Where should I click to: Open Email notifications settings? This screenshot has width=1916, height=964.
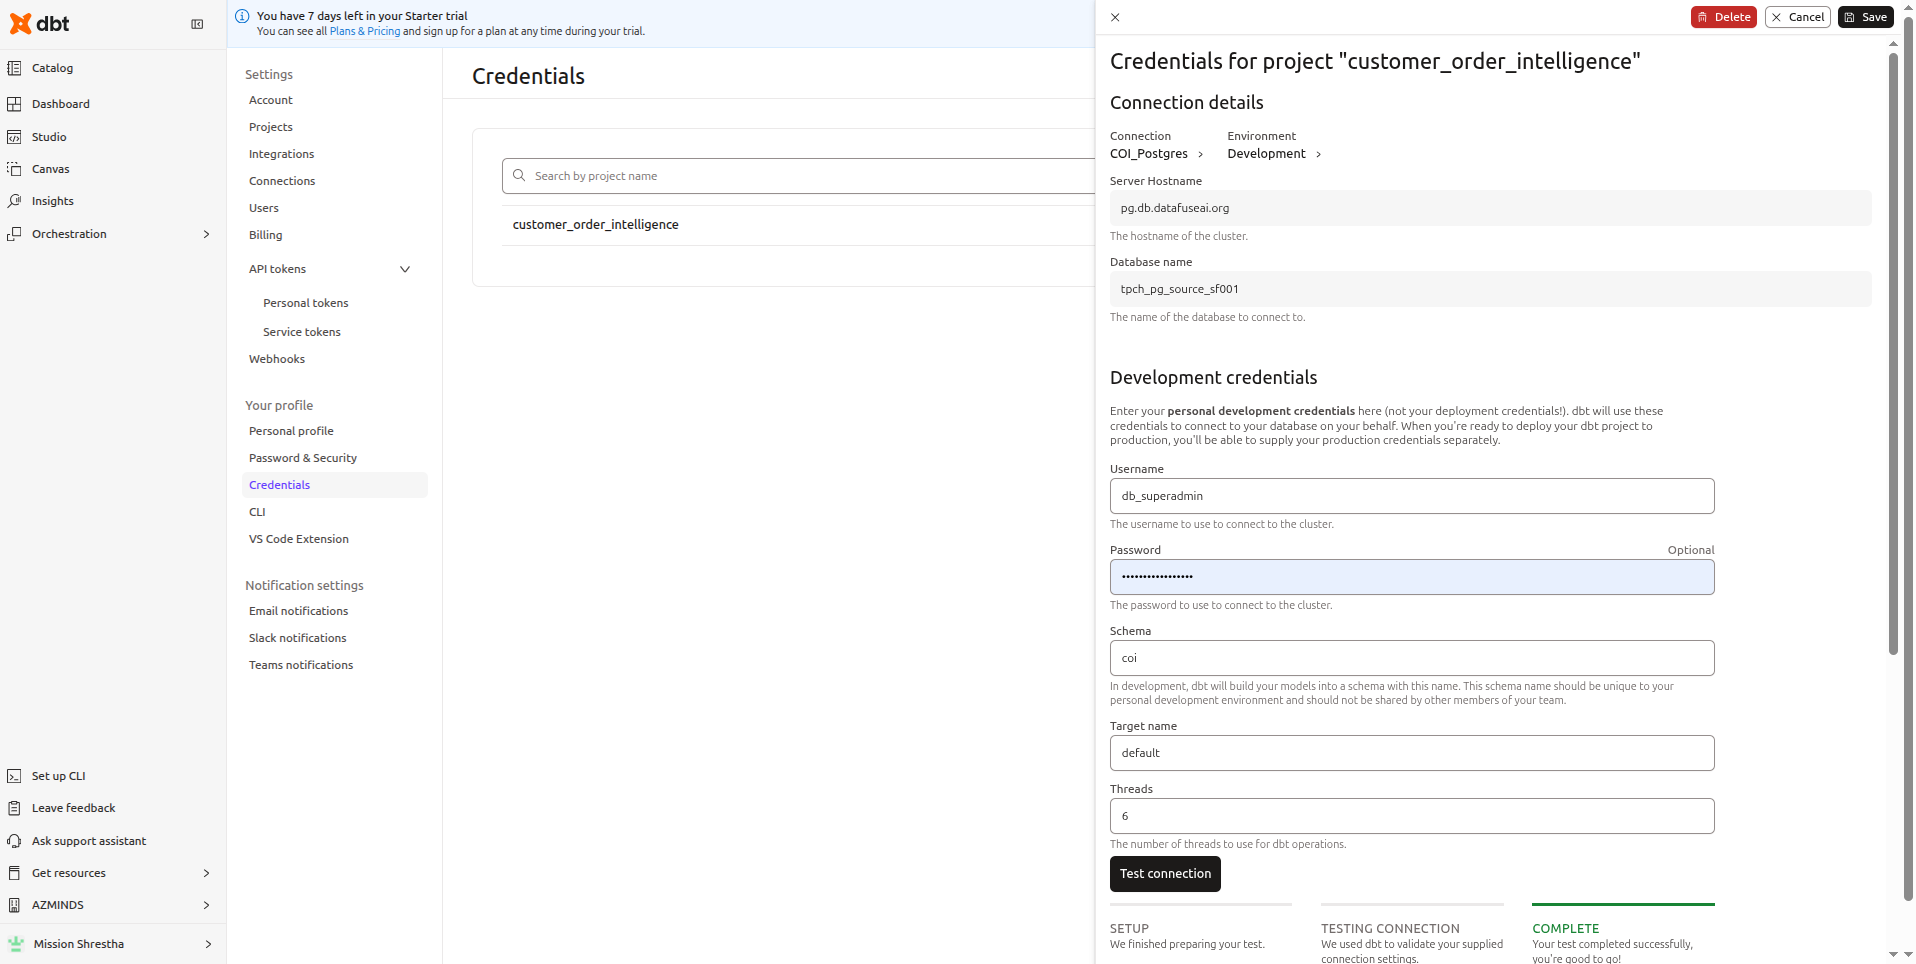click(x=299, y=611)
